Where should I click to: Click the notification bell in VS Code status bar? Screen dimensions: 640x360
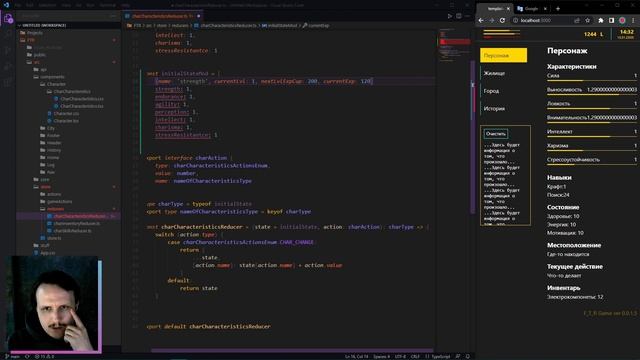tap(468, 356)
